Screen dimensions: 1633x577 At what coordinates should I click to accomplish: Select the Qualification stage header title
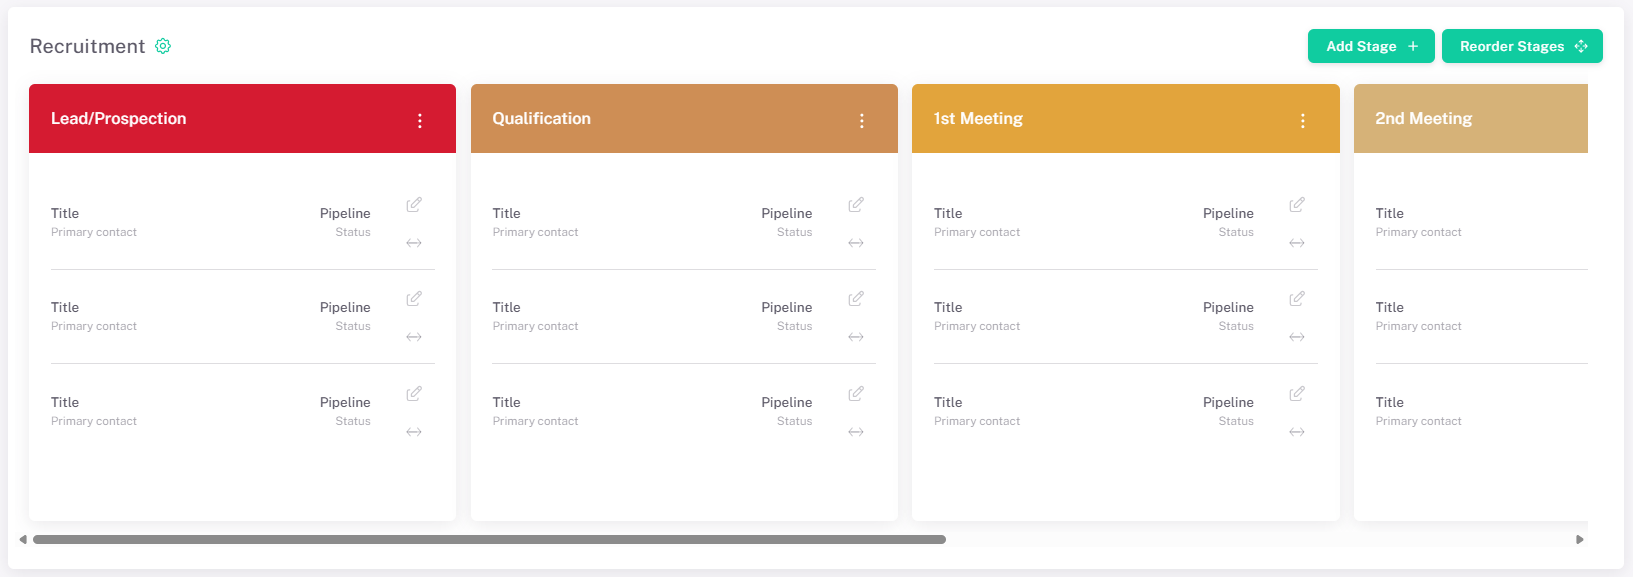pyautogui.click(x=541, y=119)
